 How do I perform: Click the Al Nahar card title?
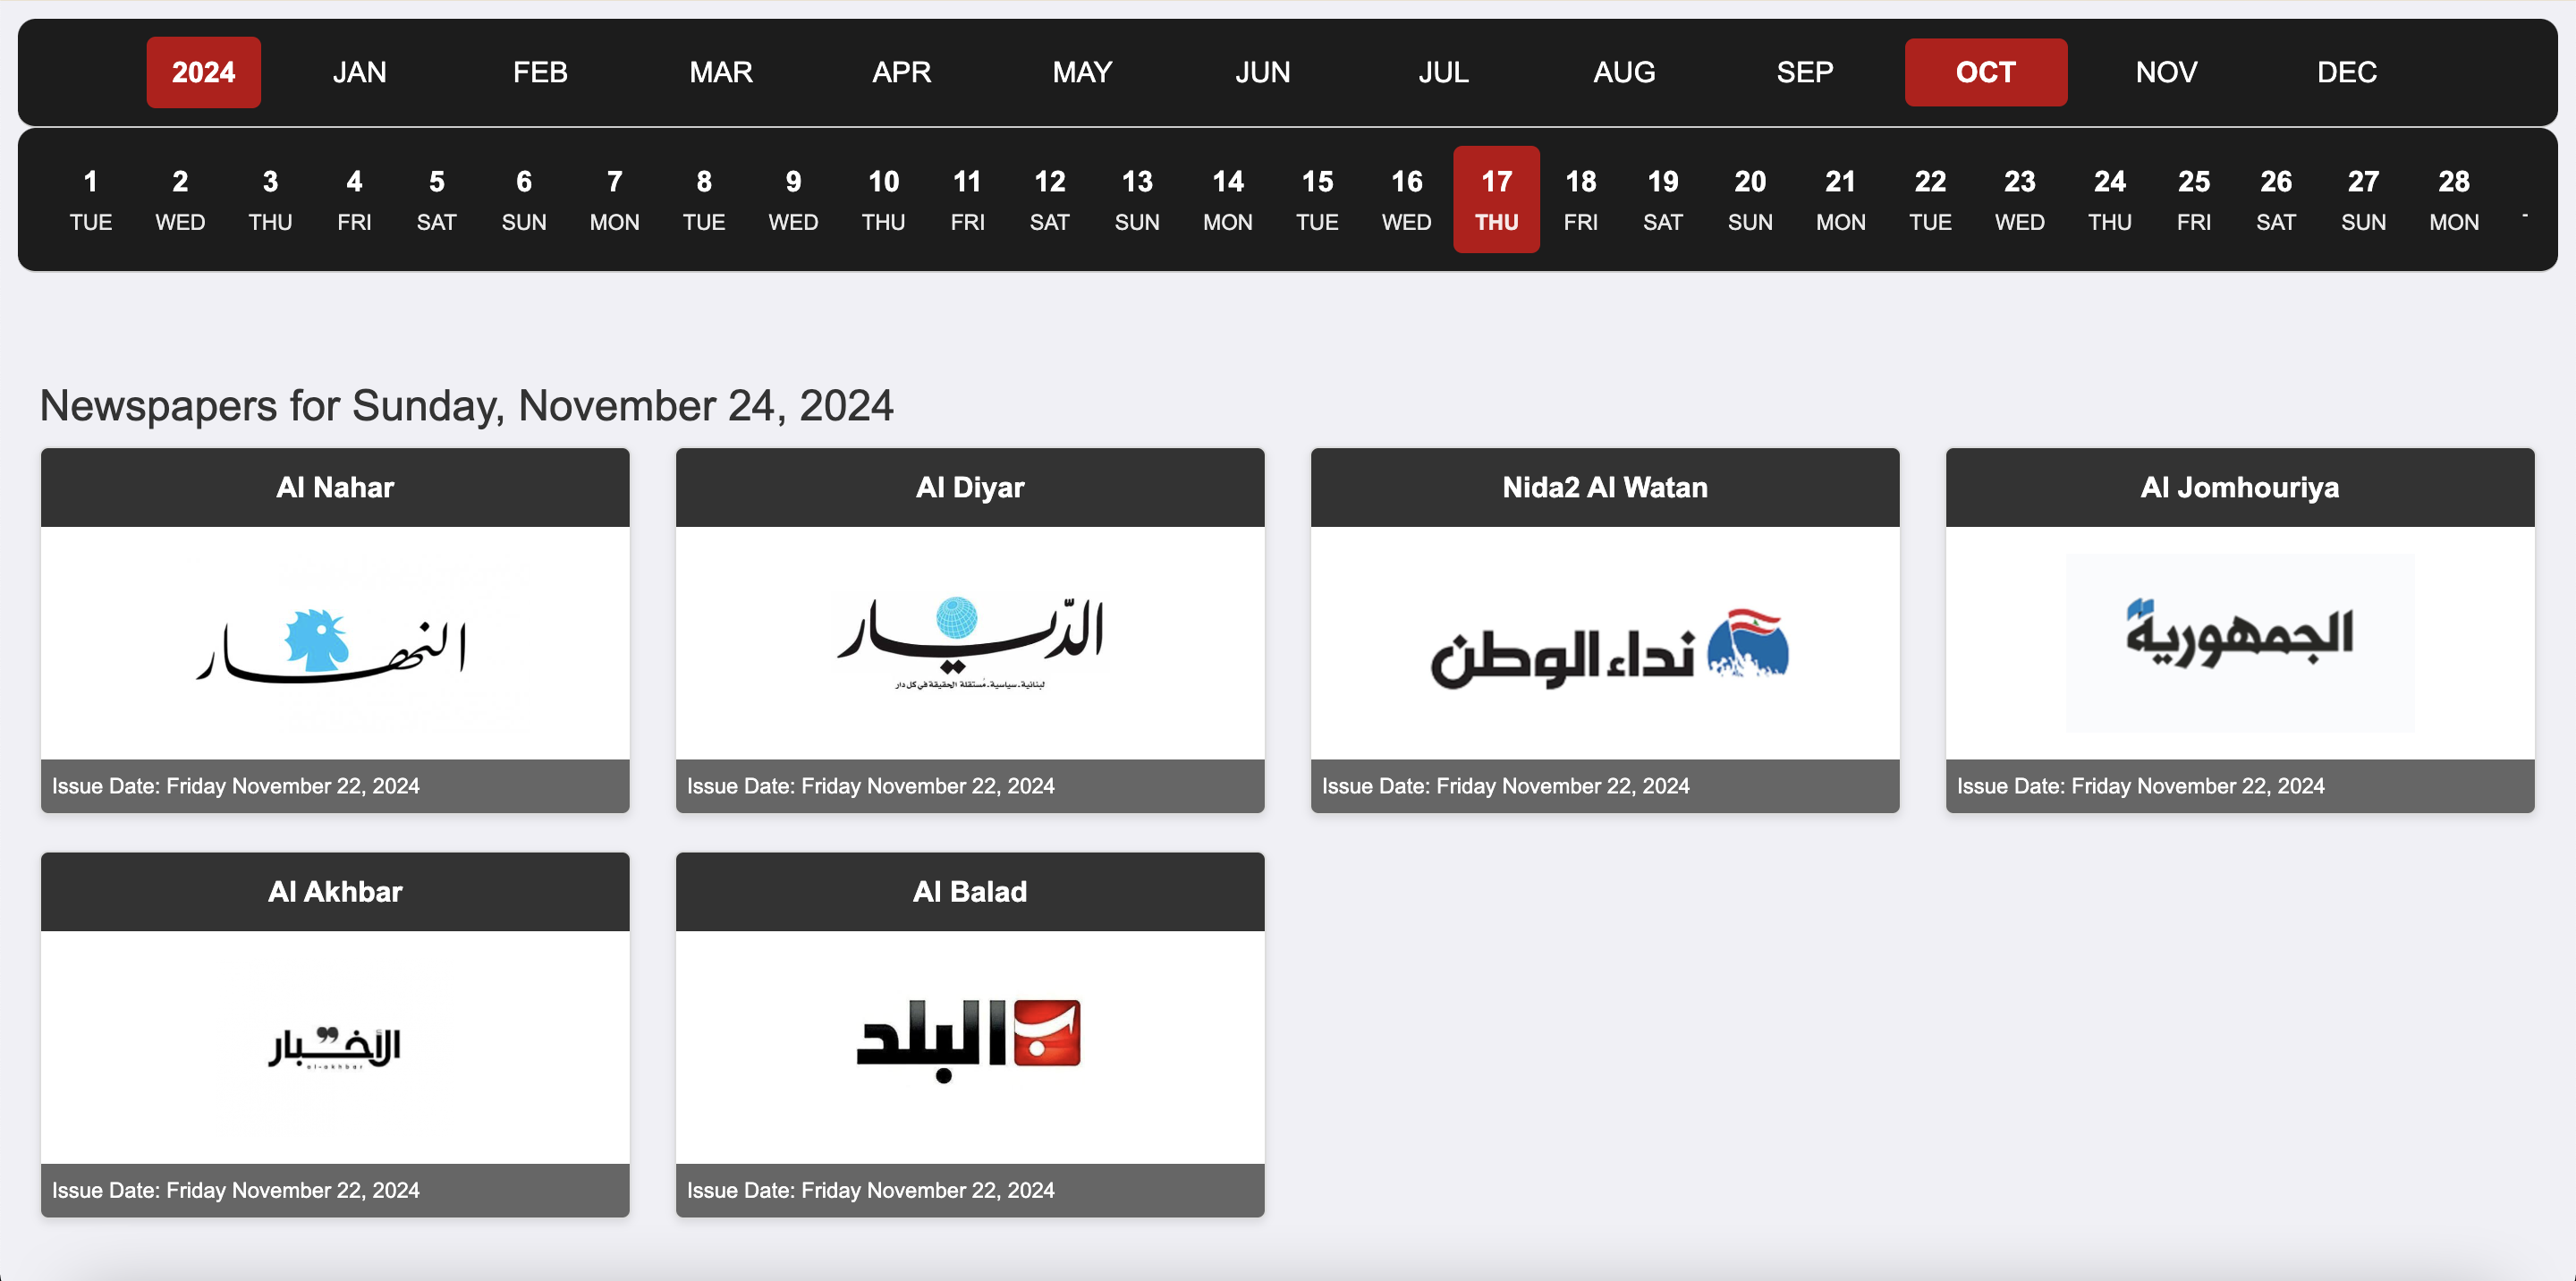tap(334, 487)
